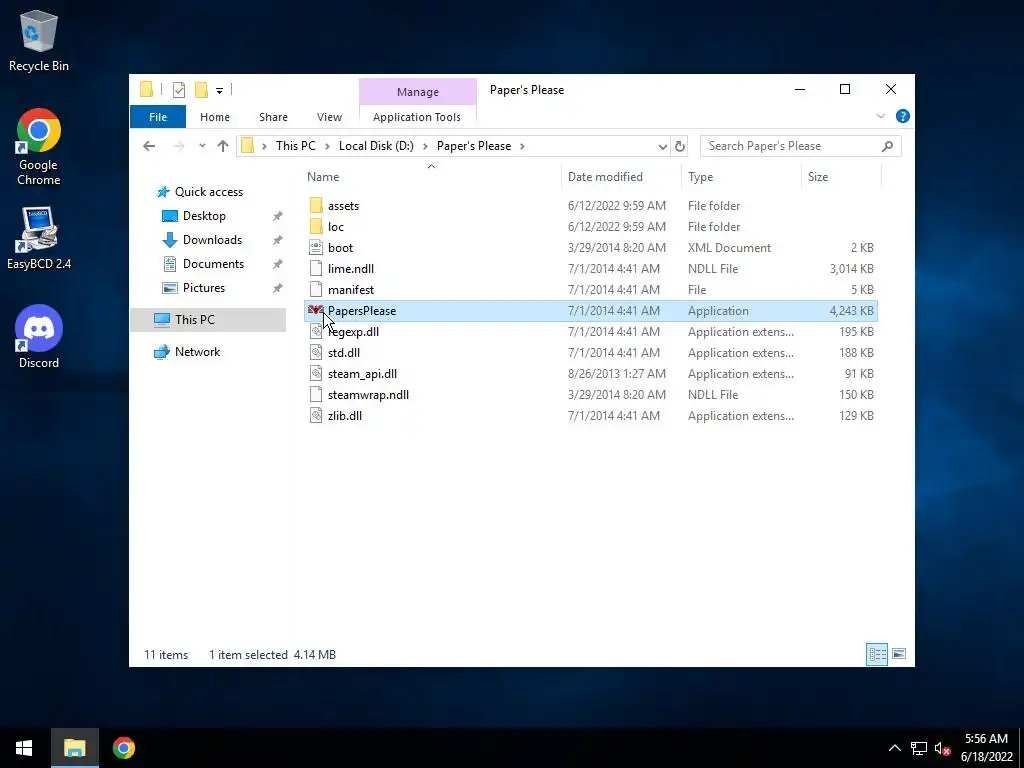Click Paper's Please breadcrumb segment

coord(473,146)
